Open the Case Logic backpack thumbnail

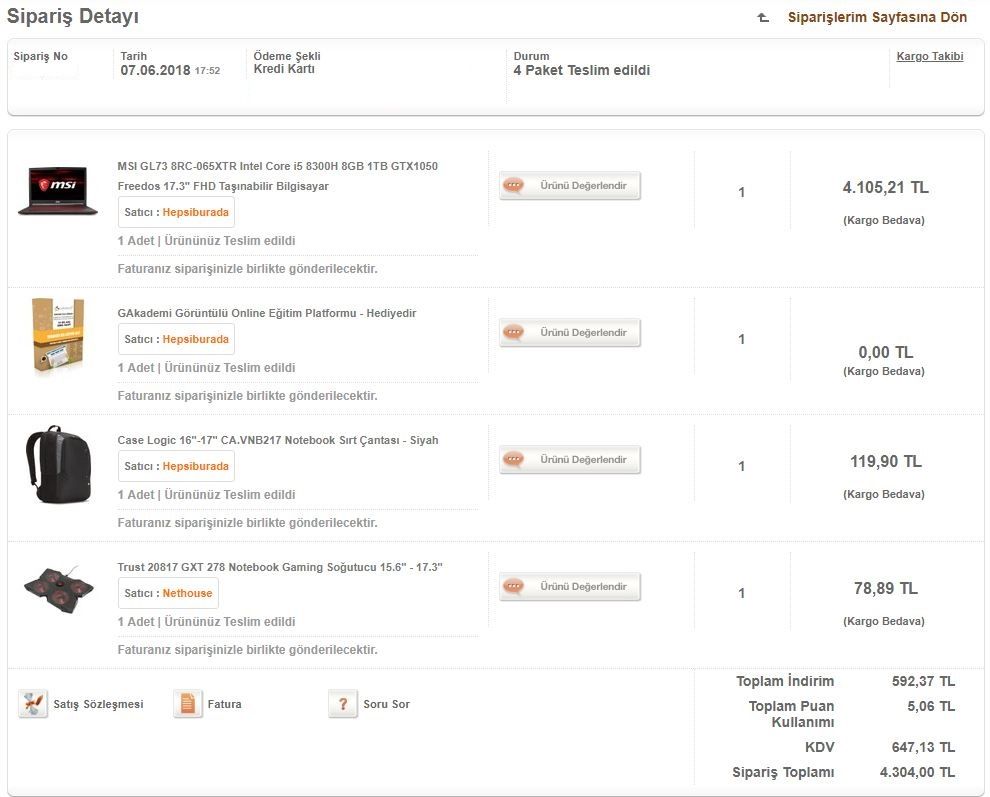[57, 464]
